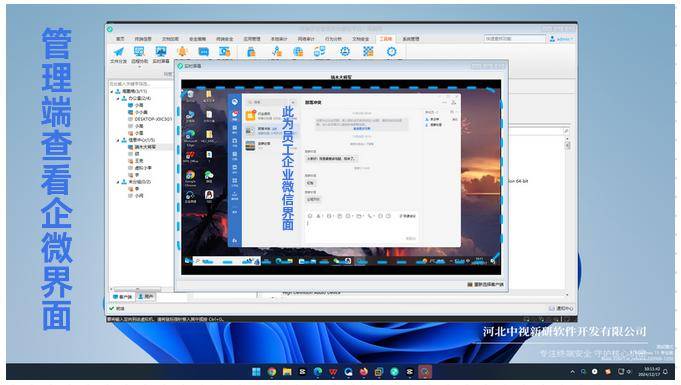Viewport: 681px width, 385px height.
Task: Open dropdown arrow under 远程协助
Action: [x=139, y=67]
